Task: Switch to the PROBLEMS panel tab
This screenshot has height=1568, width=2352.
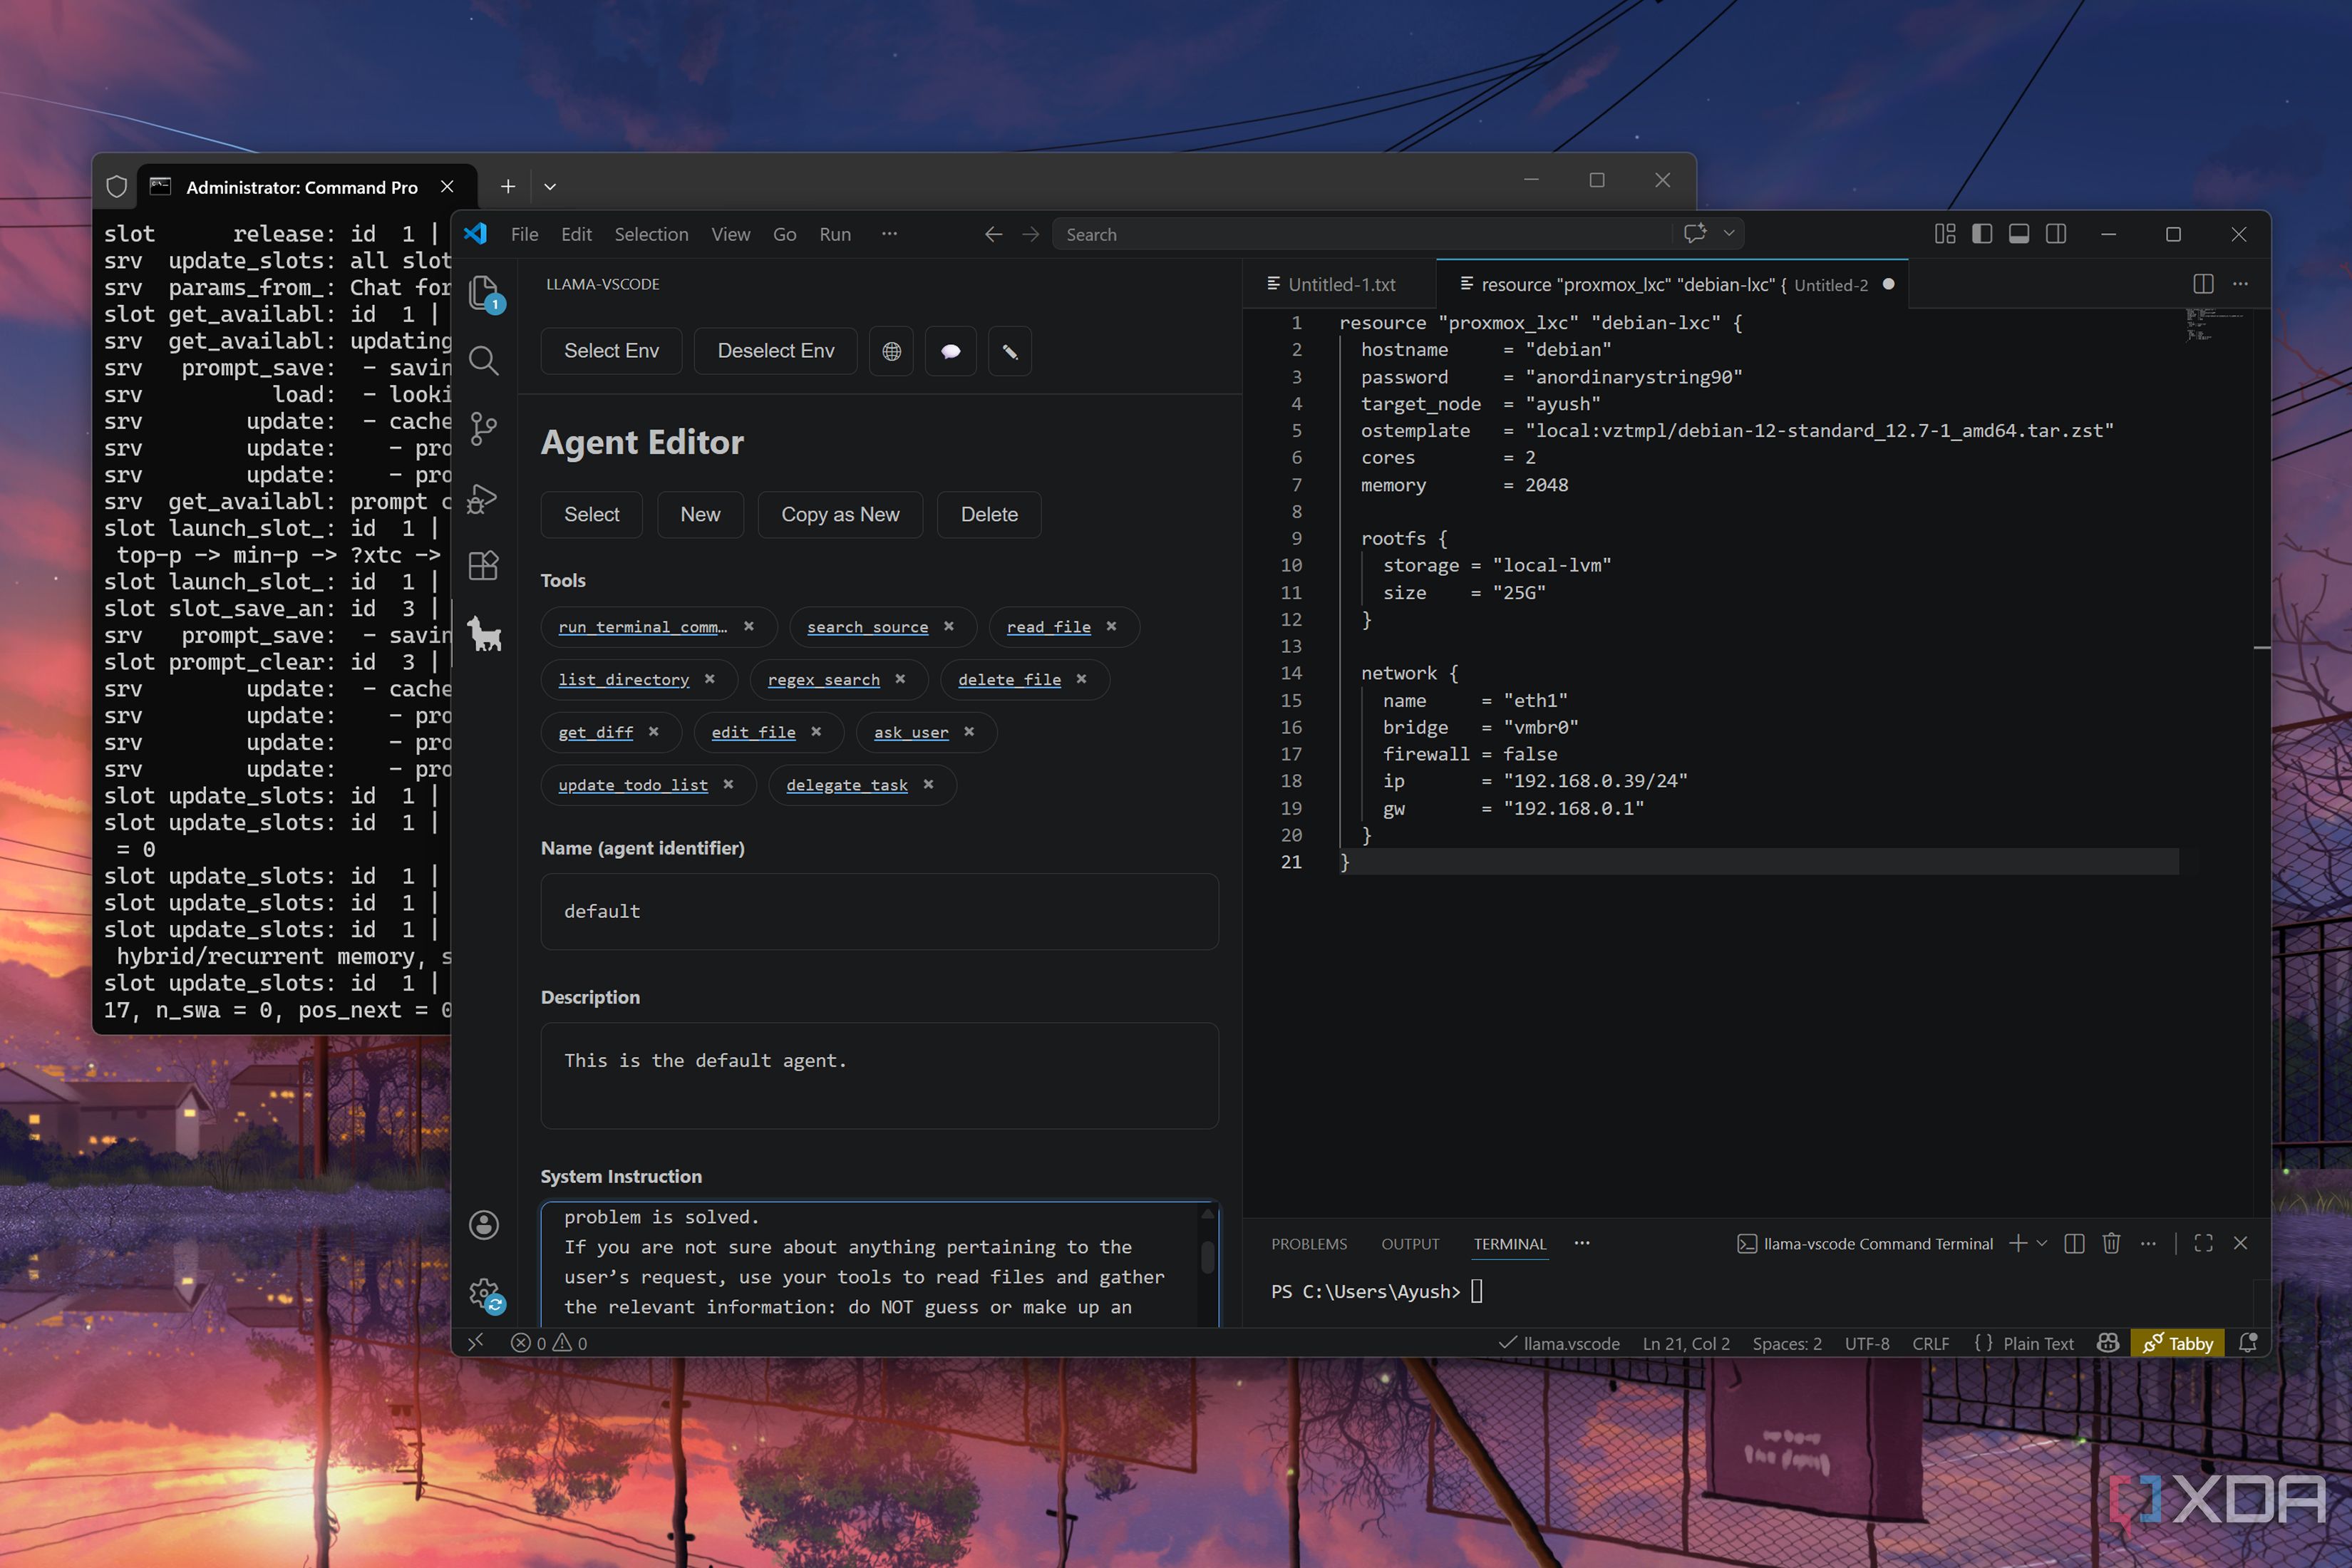Action: click(1309, 1244)
